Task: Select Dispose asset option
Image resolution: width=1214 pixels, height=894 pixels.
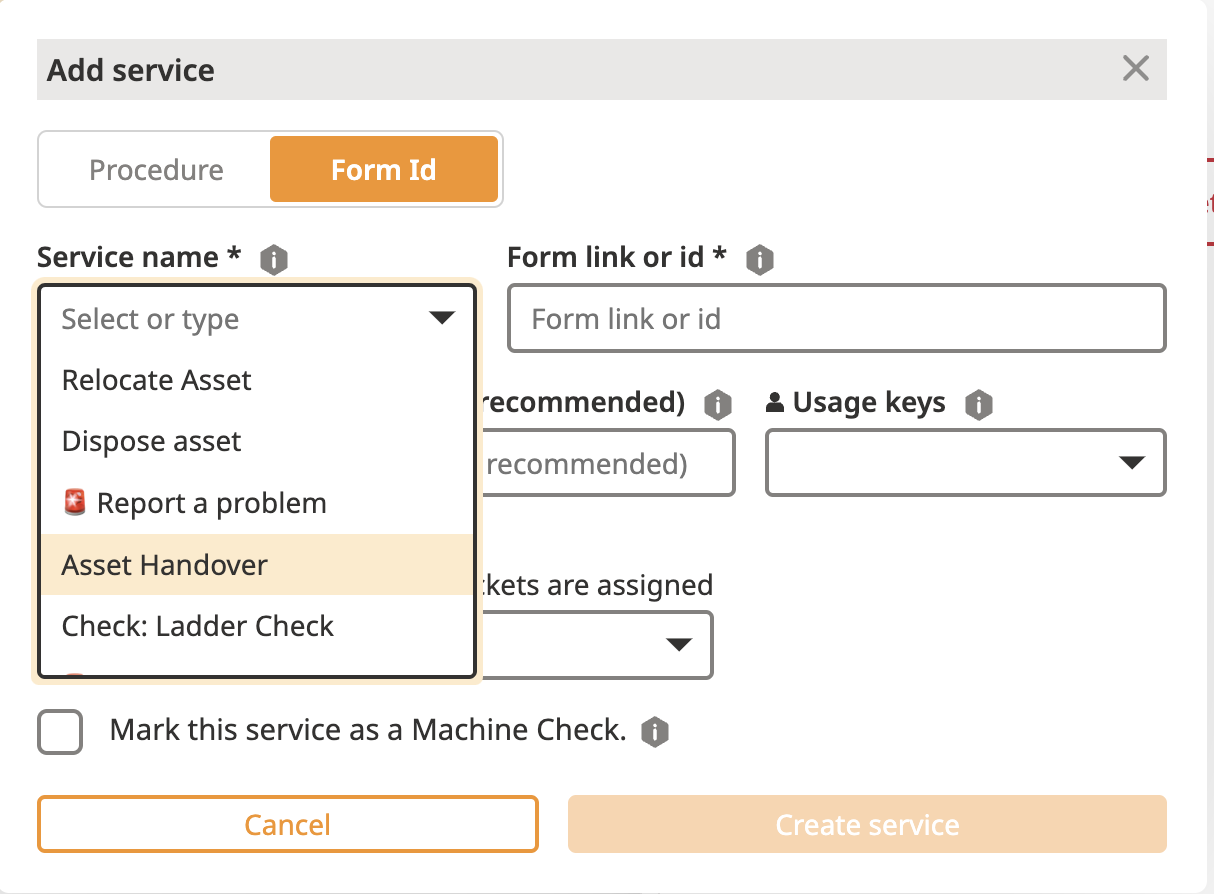Action: click(x=152, y=442)
